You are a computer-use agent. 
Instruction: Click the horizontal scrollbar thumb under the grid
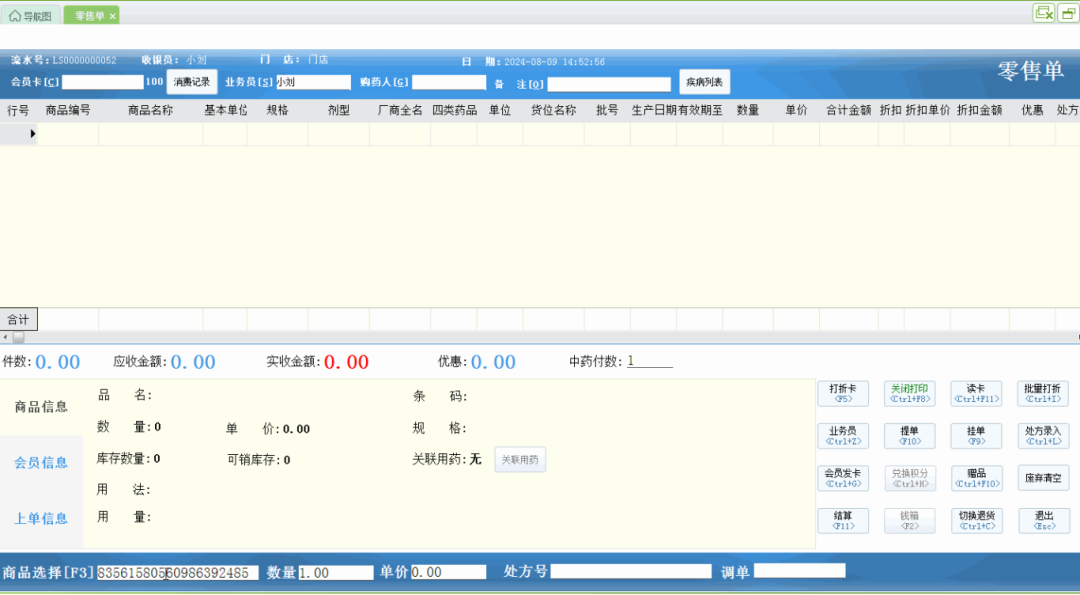[x=17, y=338]
